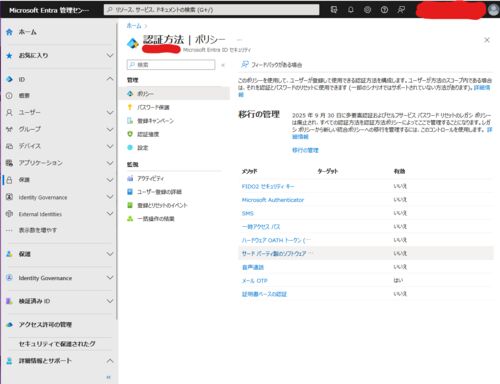Viewport: 500px width, 384px height.
Task: Open FIDO2 セキュリティ キー method link
Action: click(x=268, y=186)
